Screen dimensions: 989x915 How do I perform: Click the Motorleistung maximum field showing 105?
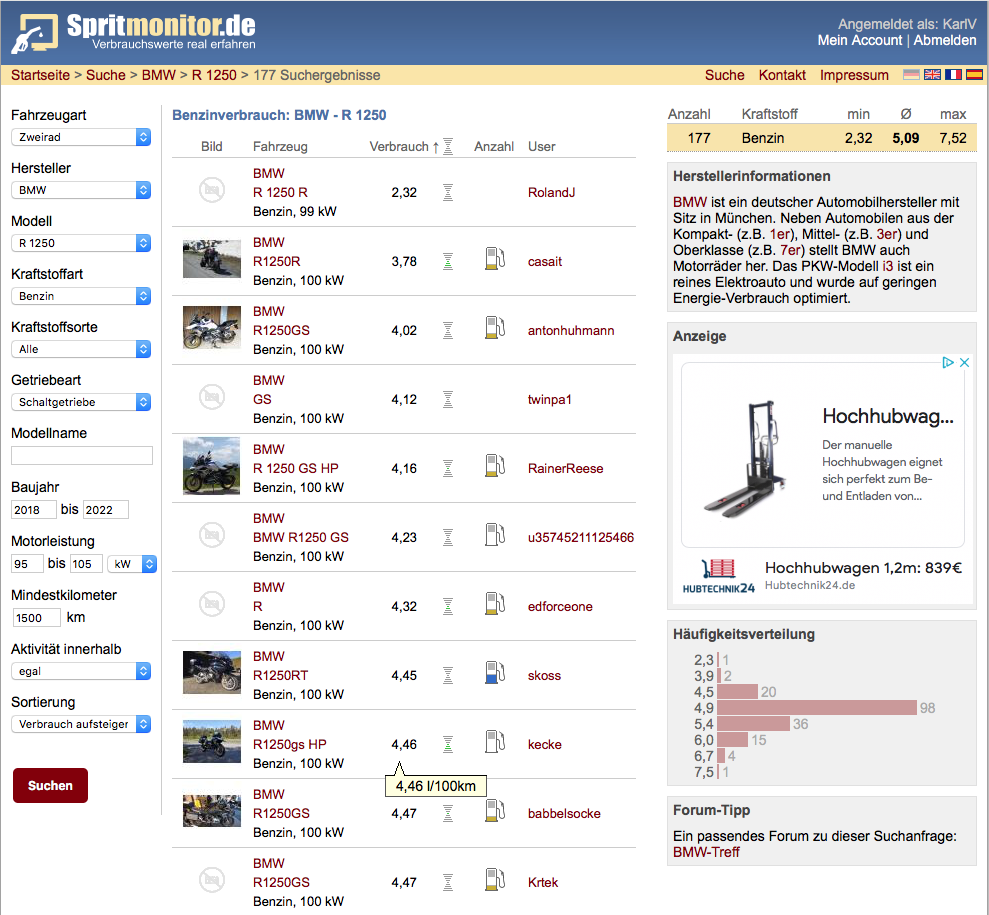86,564
